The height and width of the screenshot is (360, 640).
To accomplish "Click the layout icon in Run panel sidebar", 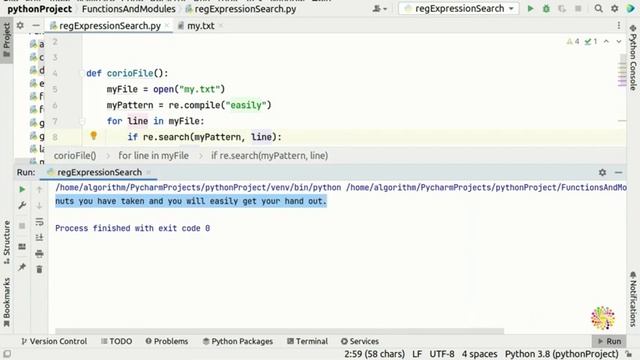I will point(22,247).
